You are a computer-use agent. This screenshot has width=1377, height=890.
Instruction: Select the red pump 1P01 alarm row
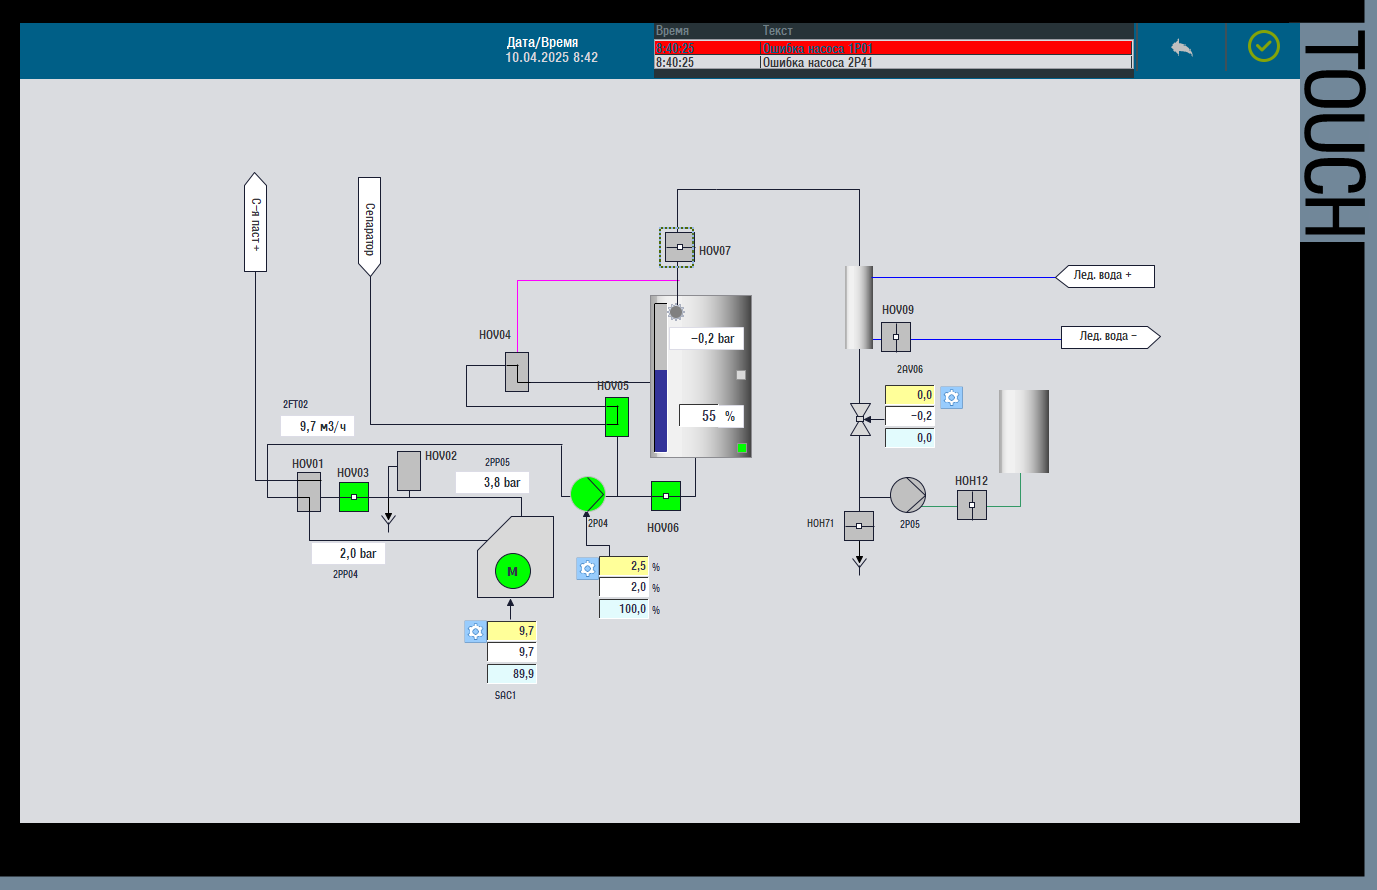[x=893, y=47]
